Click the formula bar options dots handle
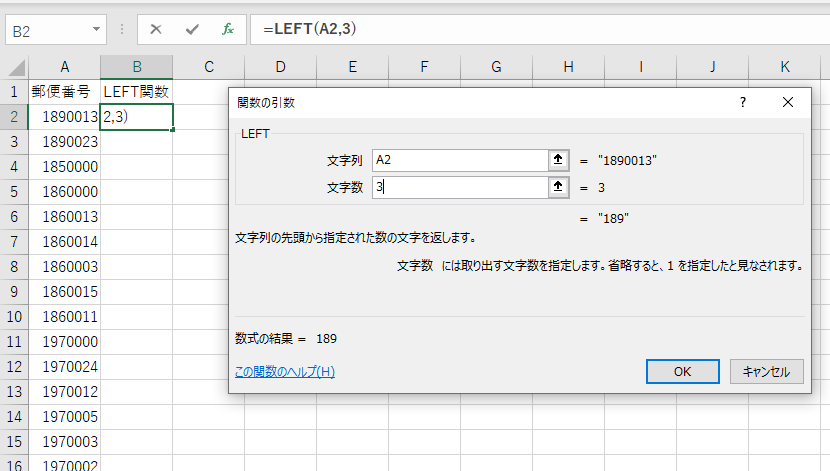Viewport: 830px width, 471px height. pos(122,29)
